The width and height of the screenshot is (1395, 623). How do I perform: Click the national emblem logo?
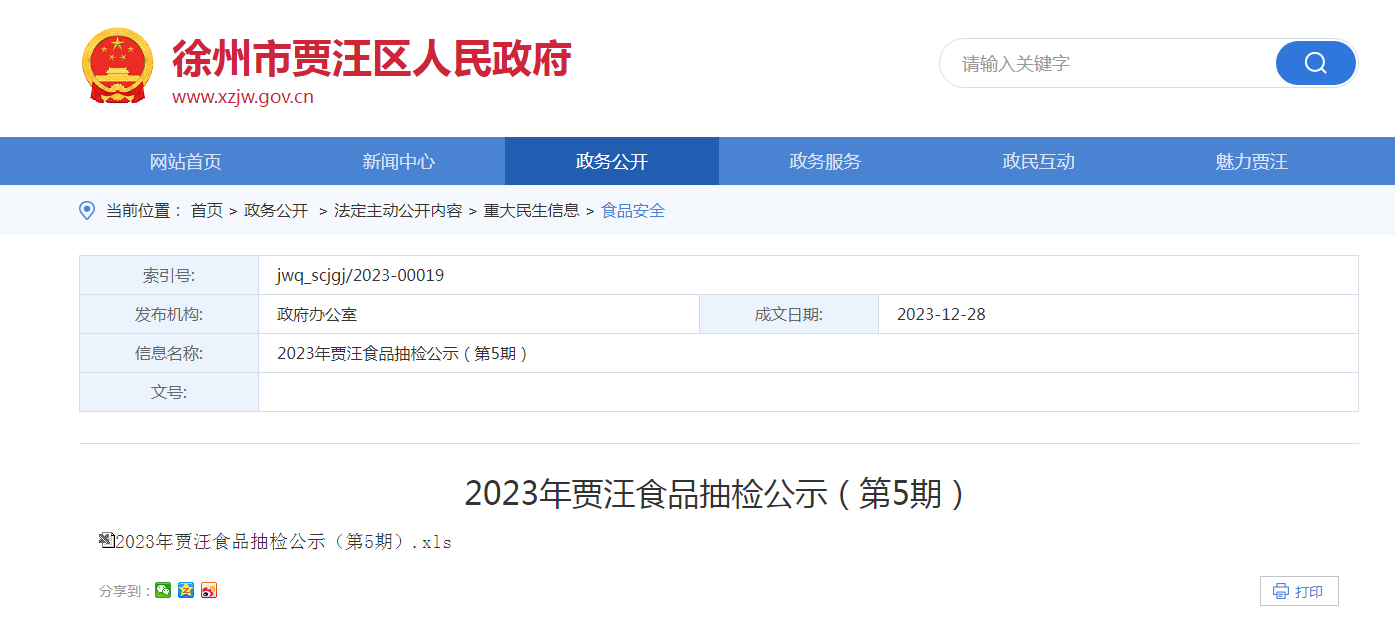(x=117, y=66)
